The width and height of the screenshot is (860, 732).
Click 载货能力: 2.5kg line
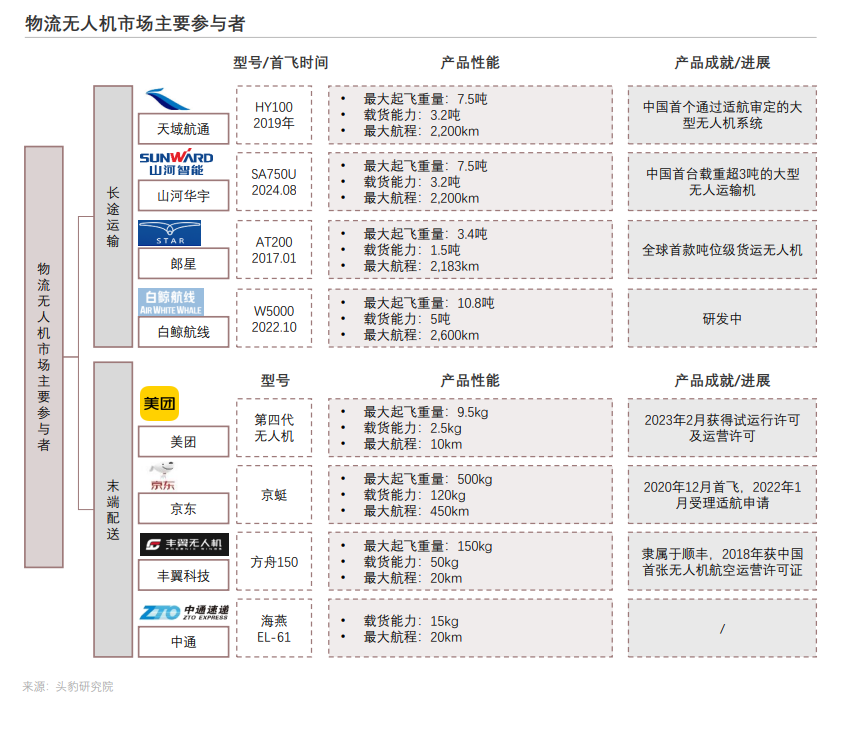click(412, 428)
